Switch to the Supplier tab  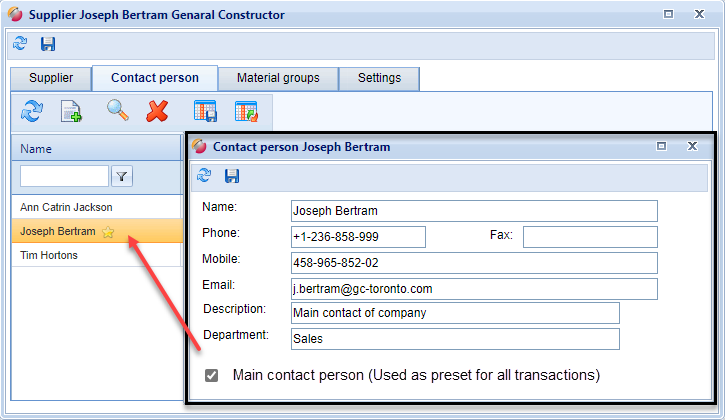51,78
